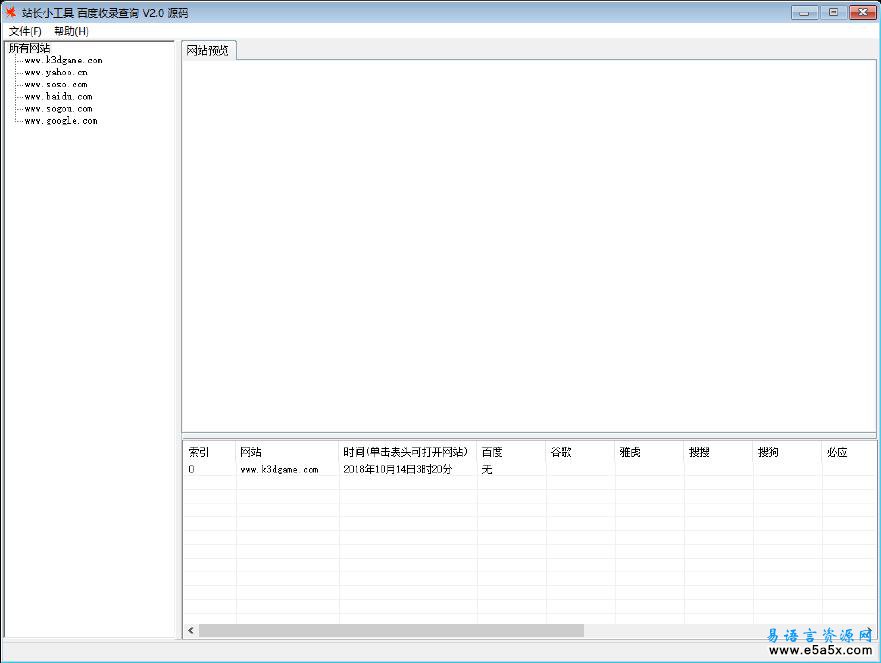Click the 索引 column header
Viewport: 881px width, 663px height.
point(210,452)
